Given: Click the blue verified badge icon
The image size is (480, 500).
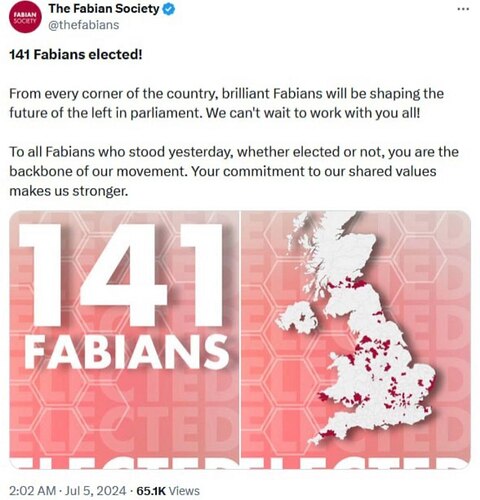Looking at the screenshot, I should [x=168, y=9].
